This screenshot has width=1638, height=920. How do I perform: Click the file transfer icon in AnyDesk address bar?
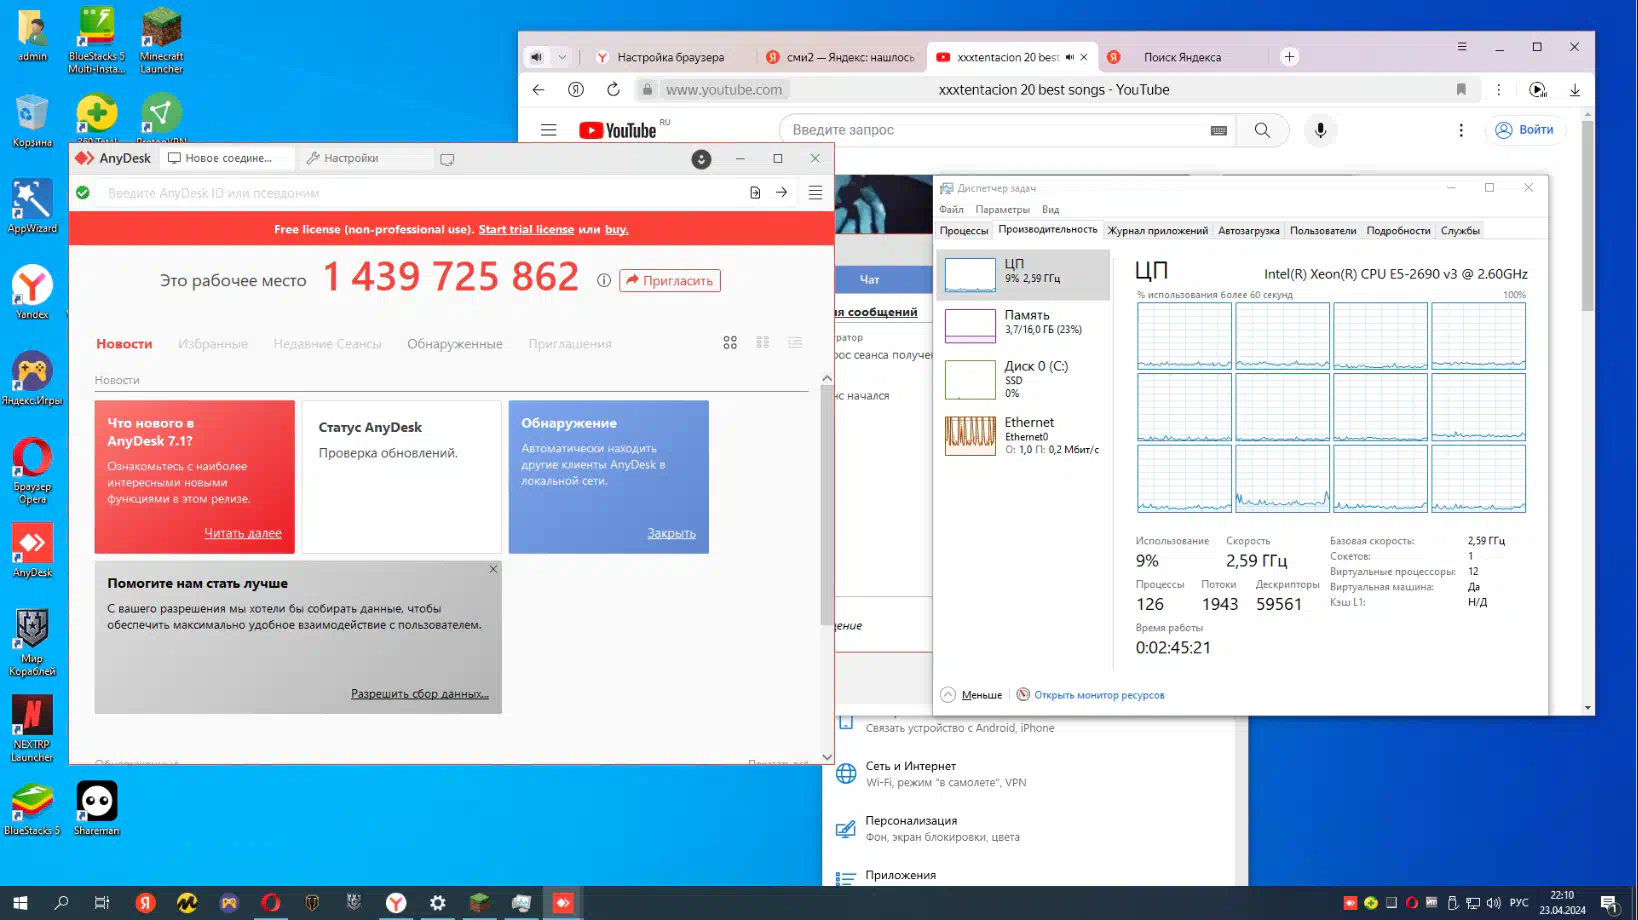(x=755, y=193)
